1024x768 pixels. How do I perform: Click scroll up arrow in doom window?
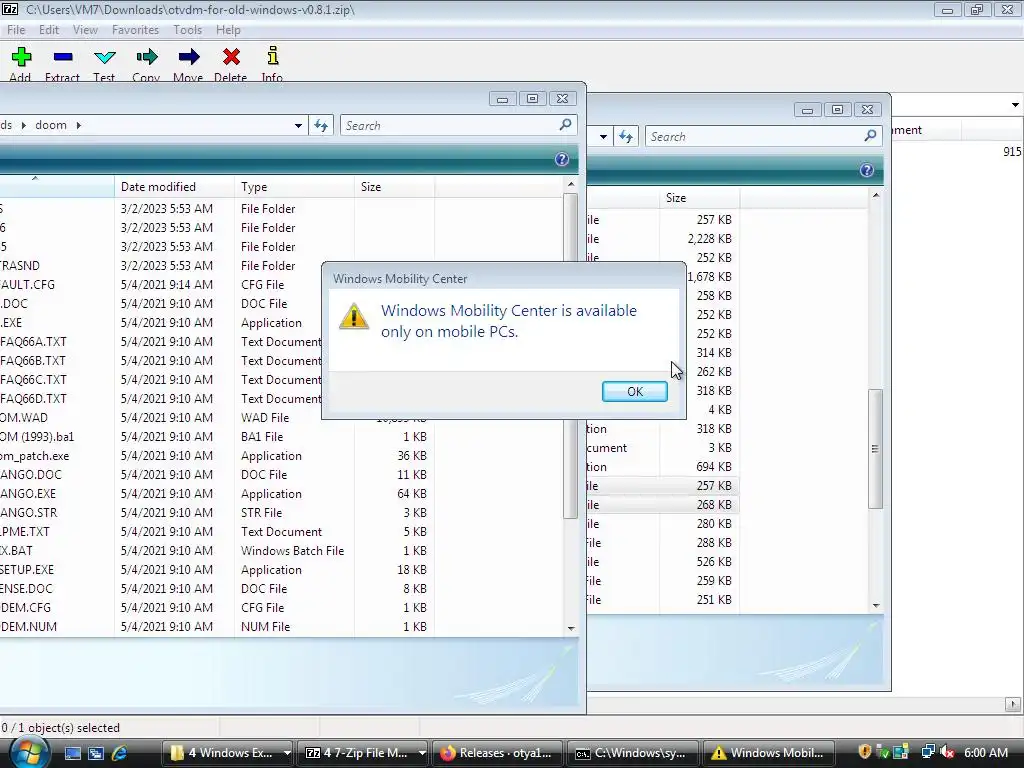[571, 184]
